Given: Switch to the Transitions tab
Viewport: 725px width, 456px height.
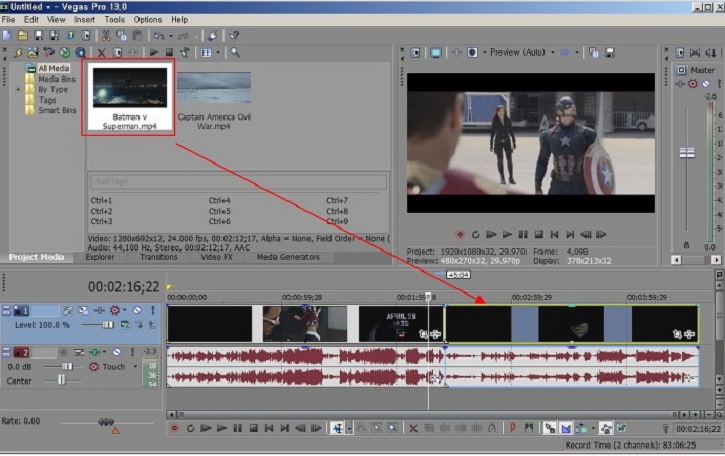Looking at the screenshot, I should point(158,257).
